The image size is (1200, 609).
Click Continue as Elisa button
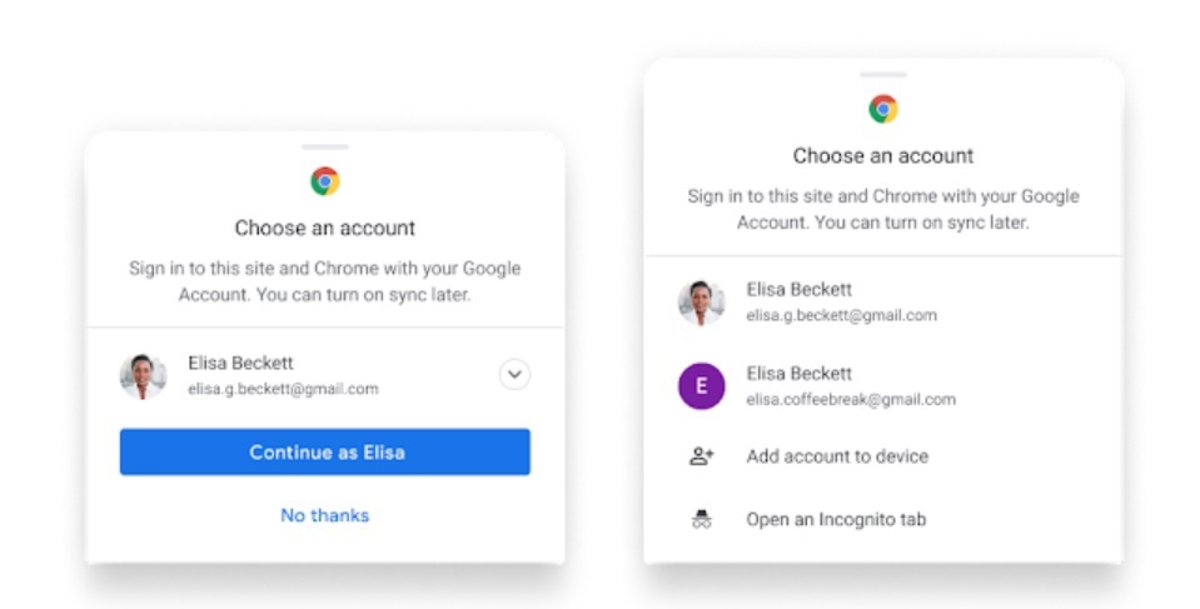[x=325, y=452]
